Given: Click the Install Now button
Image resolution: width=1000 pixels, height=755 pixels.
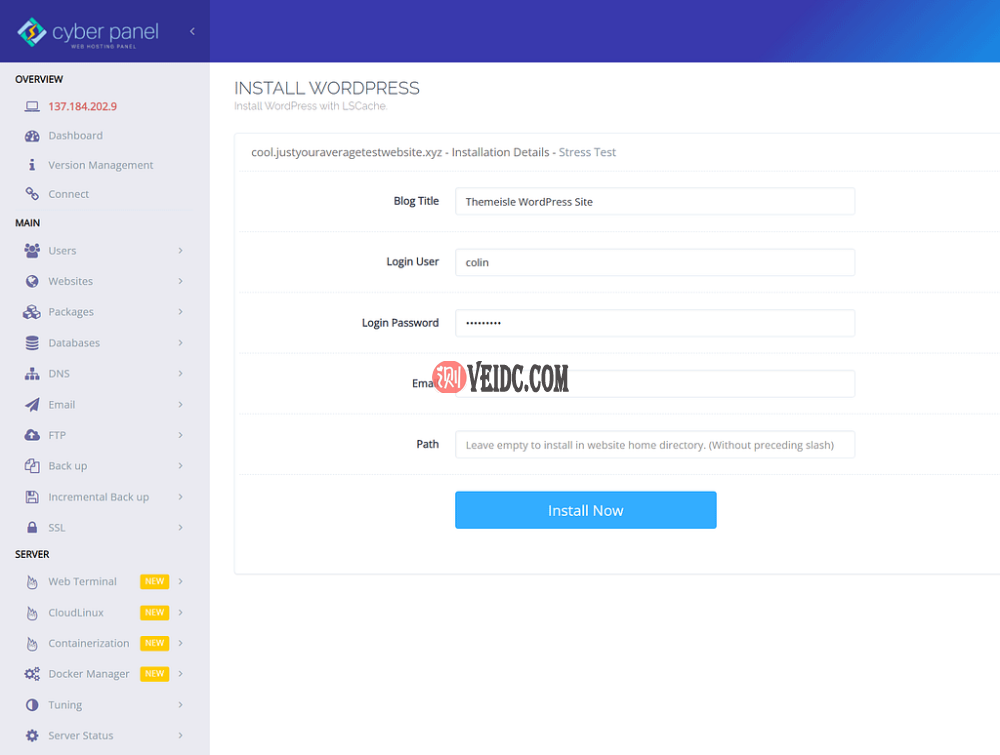Looking at the screenshot, I should [585, 510].
